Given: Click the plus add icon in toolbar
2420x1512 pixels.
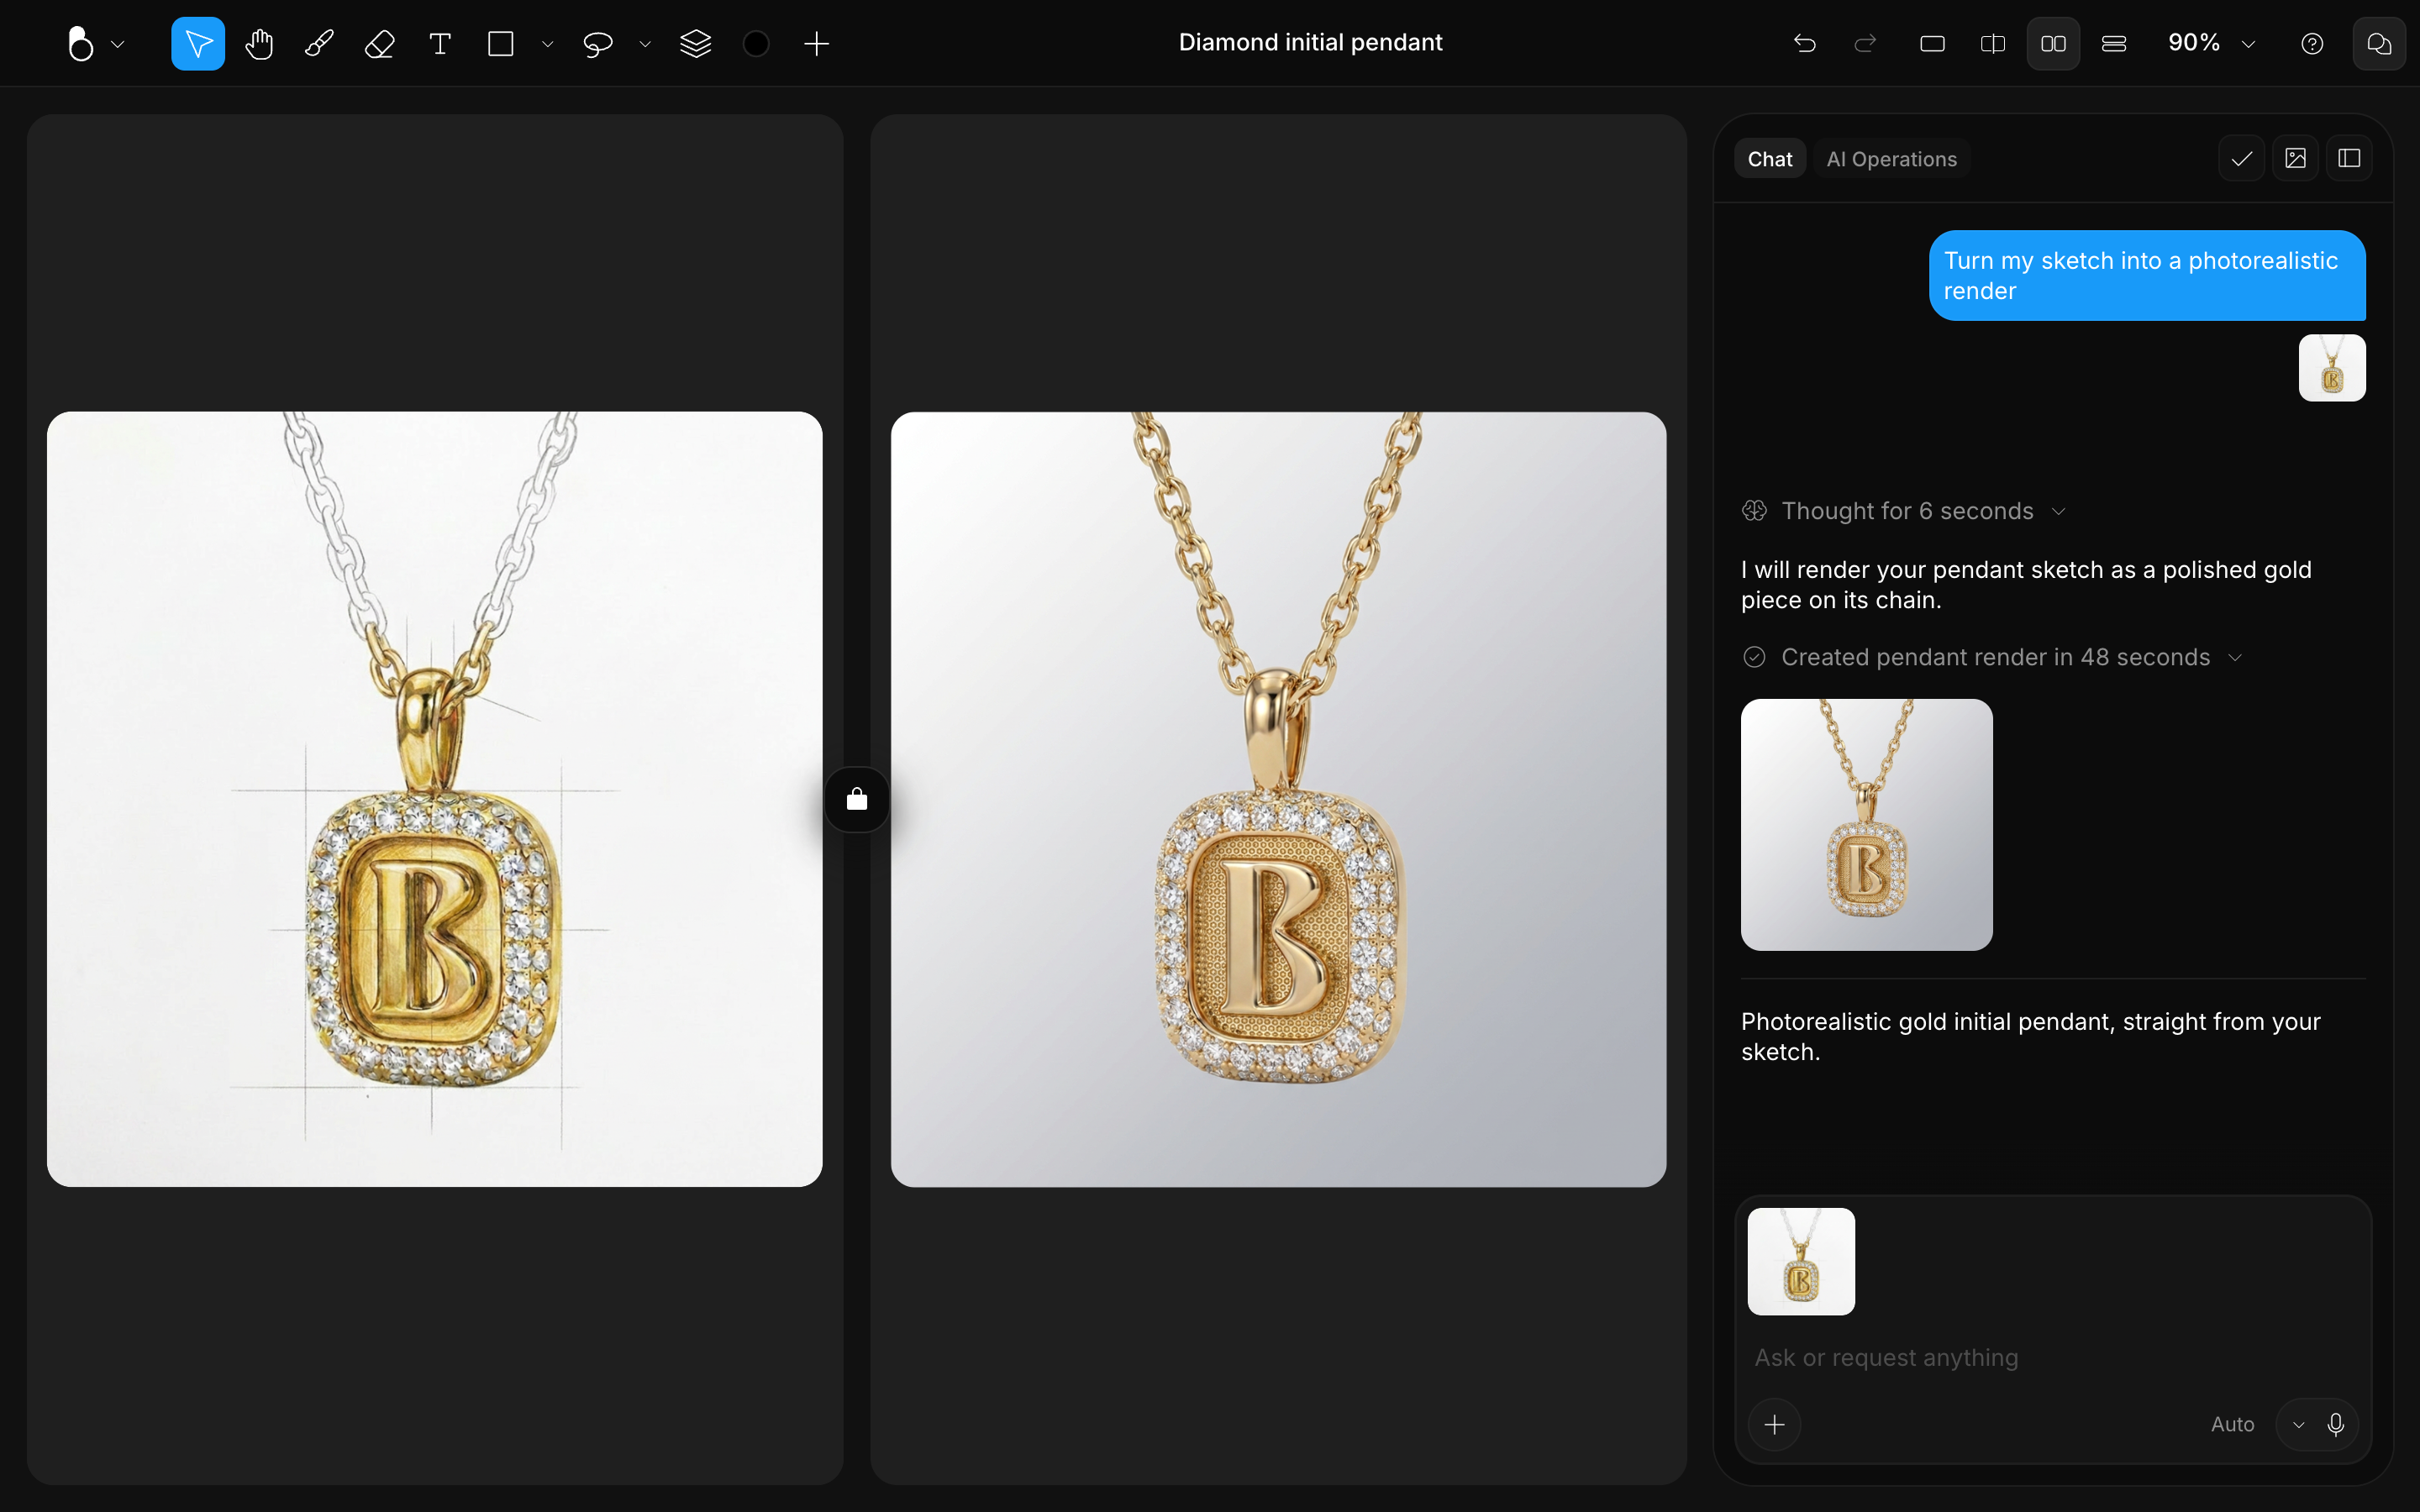Looking at the screenshot, I should pyautogui.click(x=817, y=43).
